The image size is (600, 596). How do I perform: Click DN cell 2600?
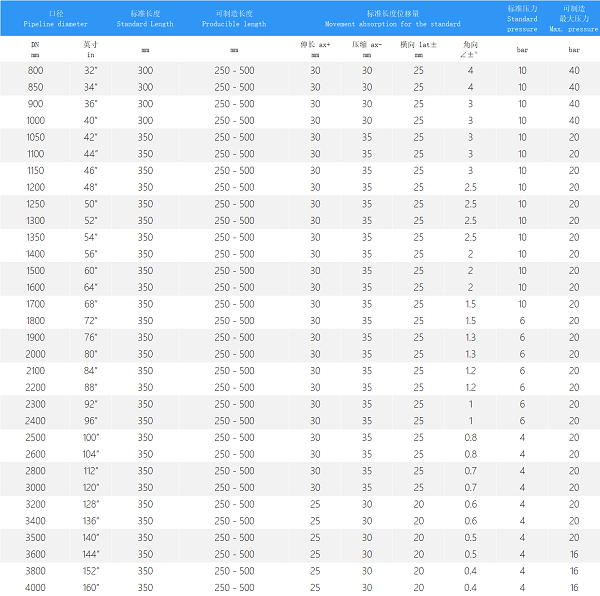[x=35, y=454]
